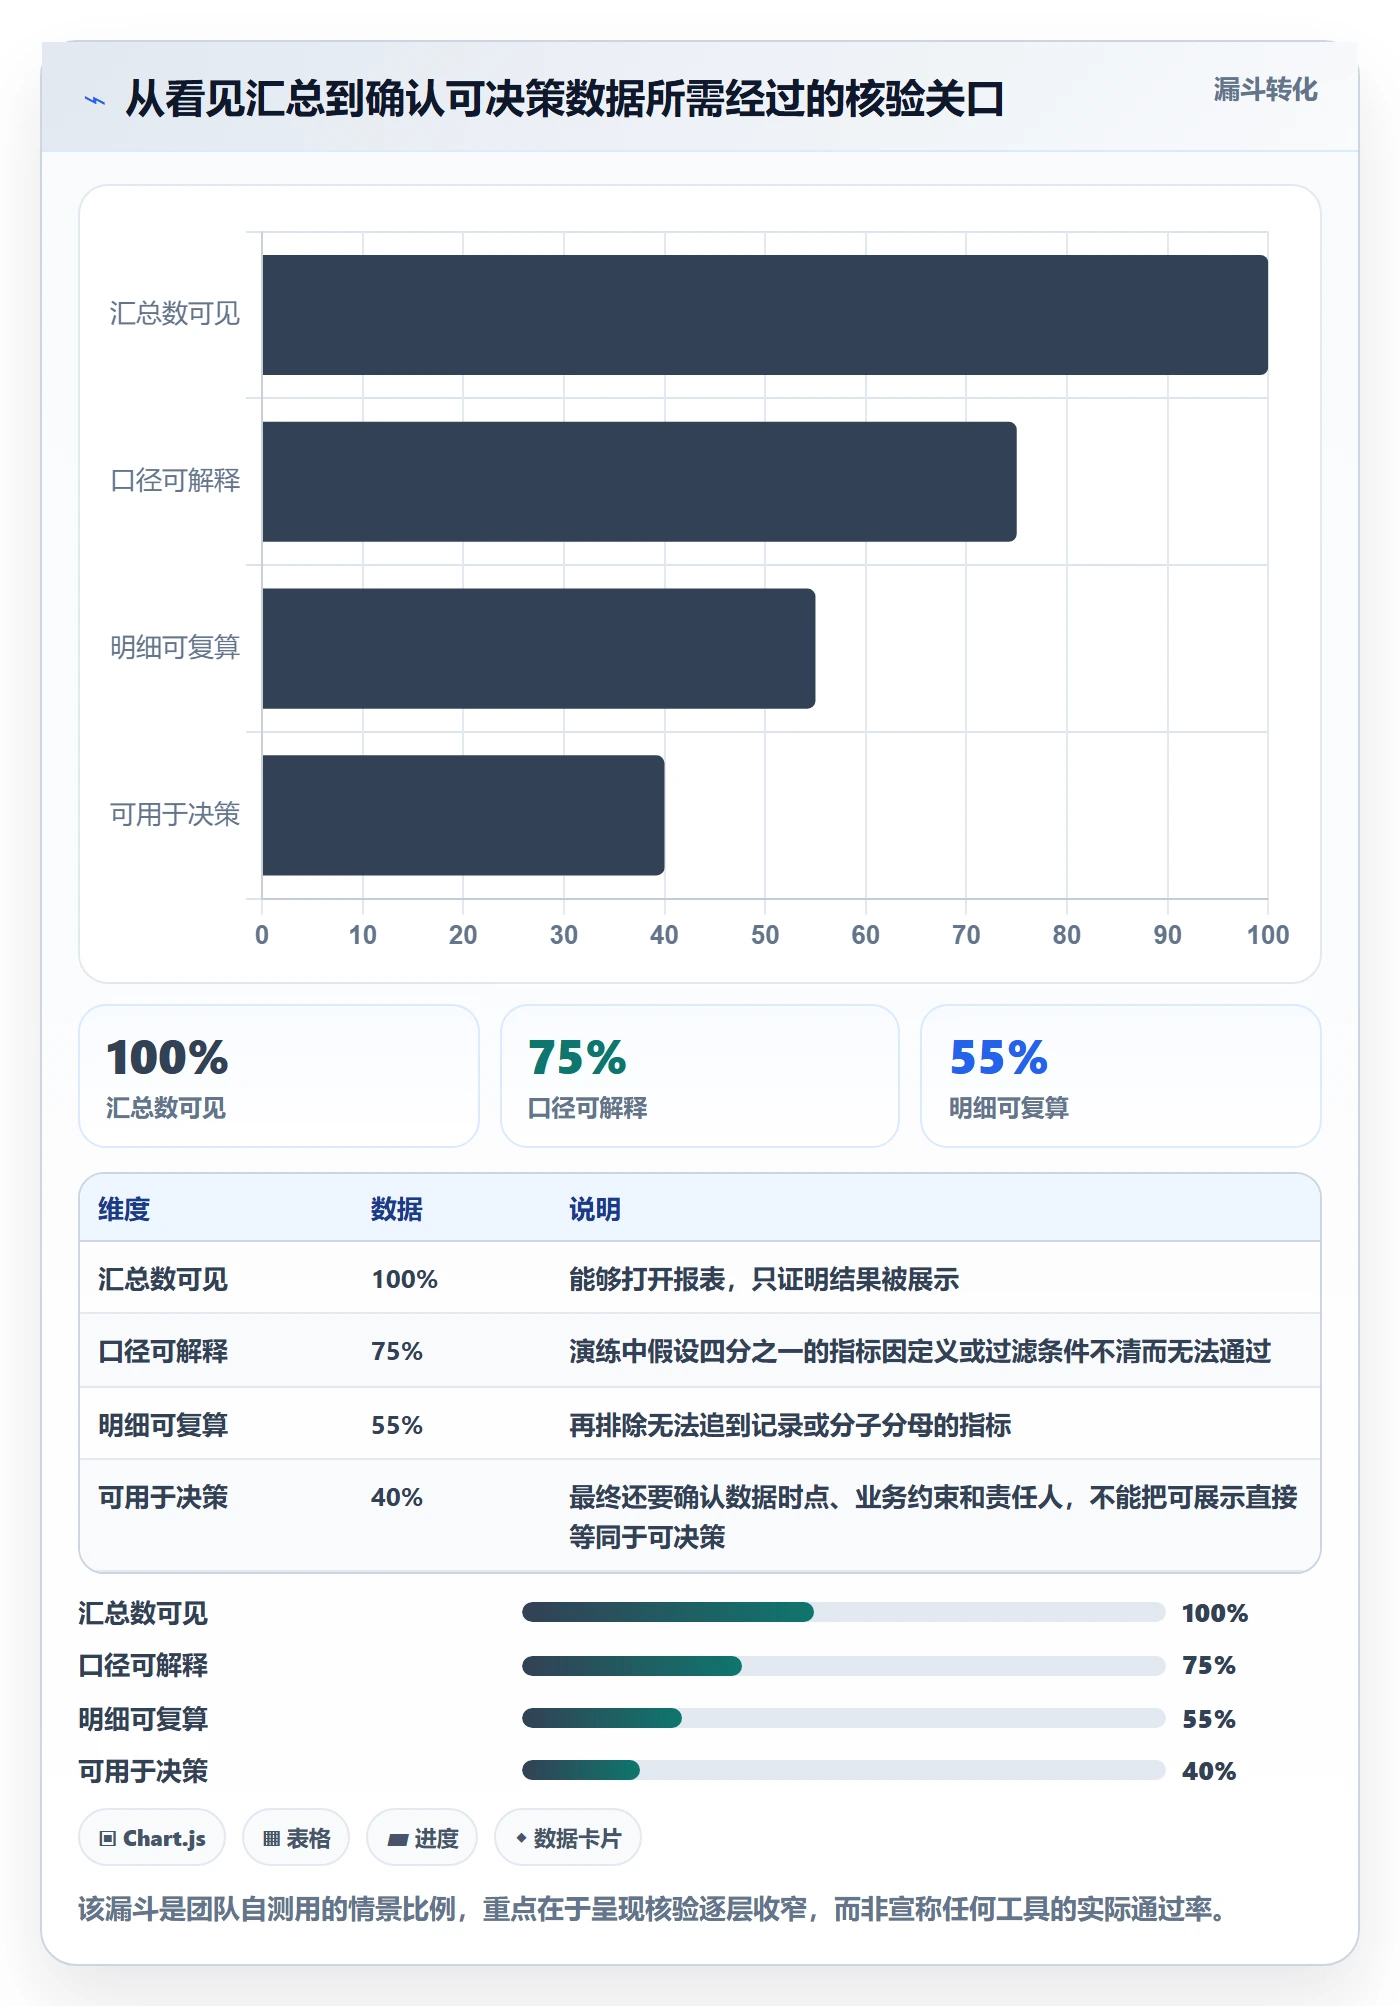This screenshot has height=2006, width=1400.
Task: Click the 可用于决策 chart axis label
Action: point(175,815)
